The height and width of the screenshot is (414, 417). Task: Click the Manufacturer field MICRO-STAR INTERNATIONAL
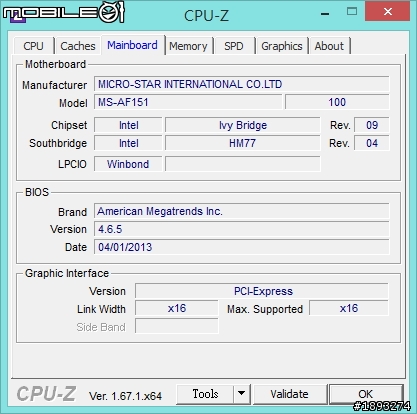click(x=242, y=84)
